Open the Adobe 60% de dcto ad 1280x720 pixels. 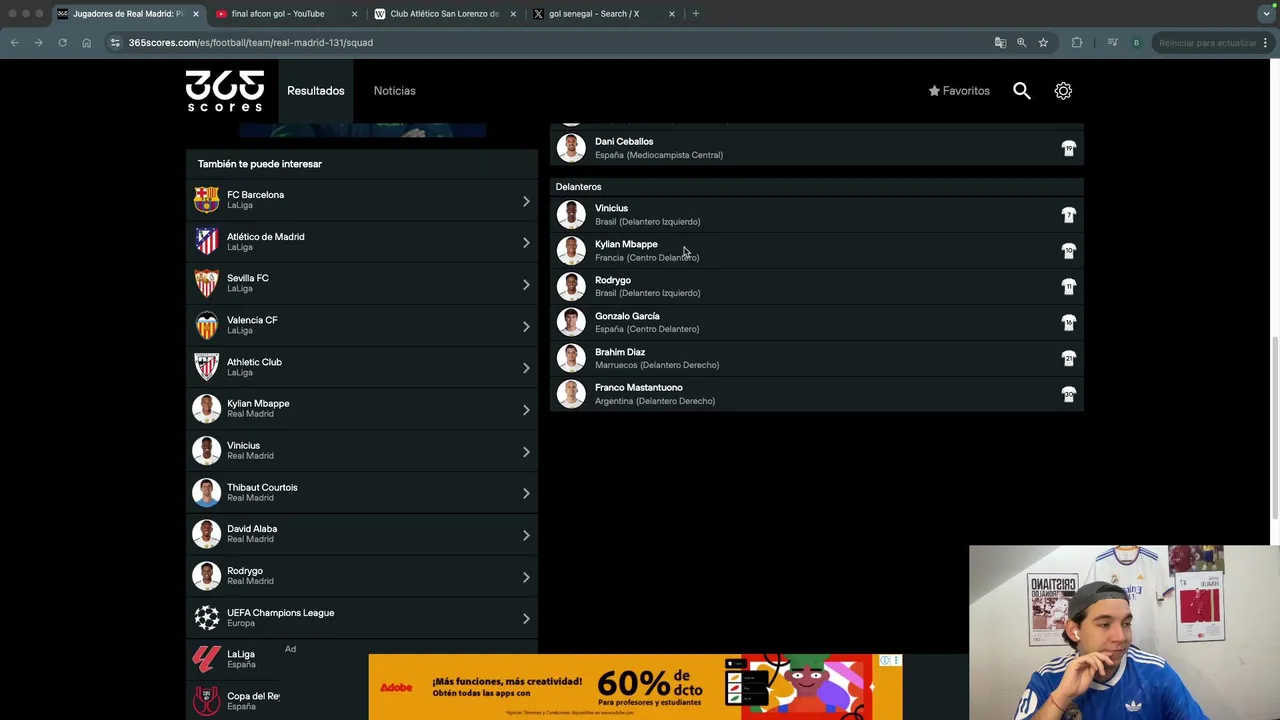point(635,687)
